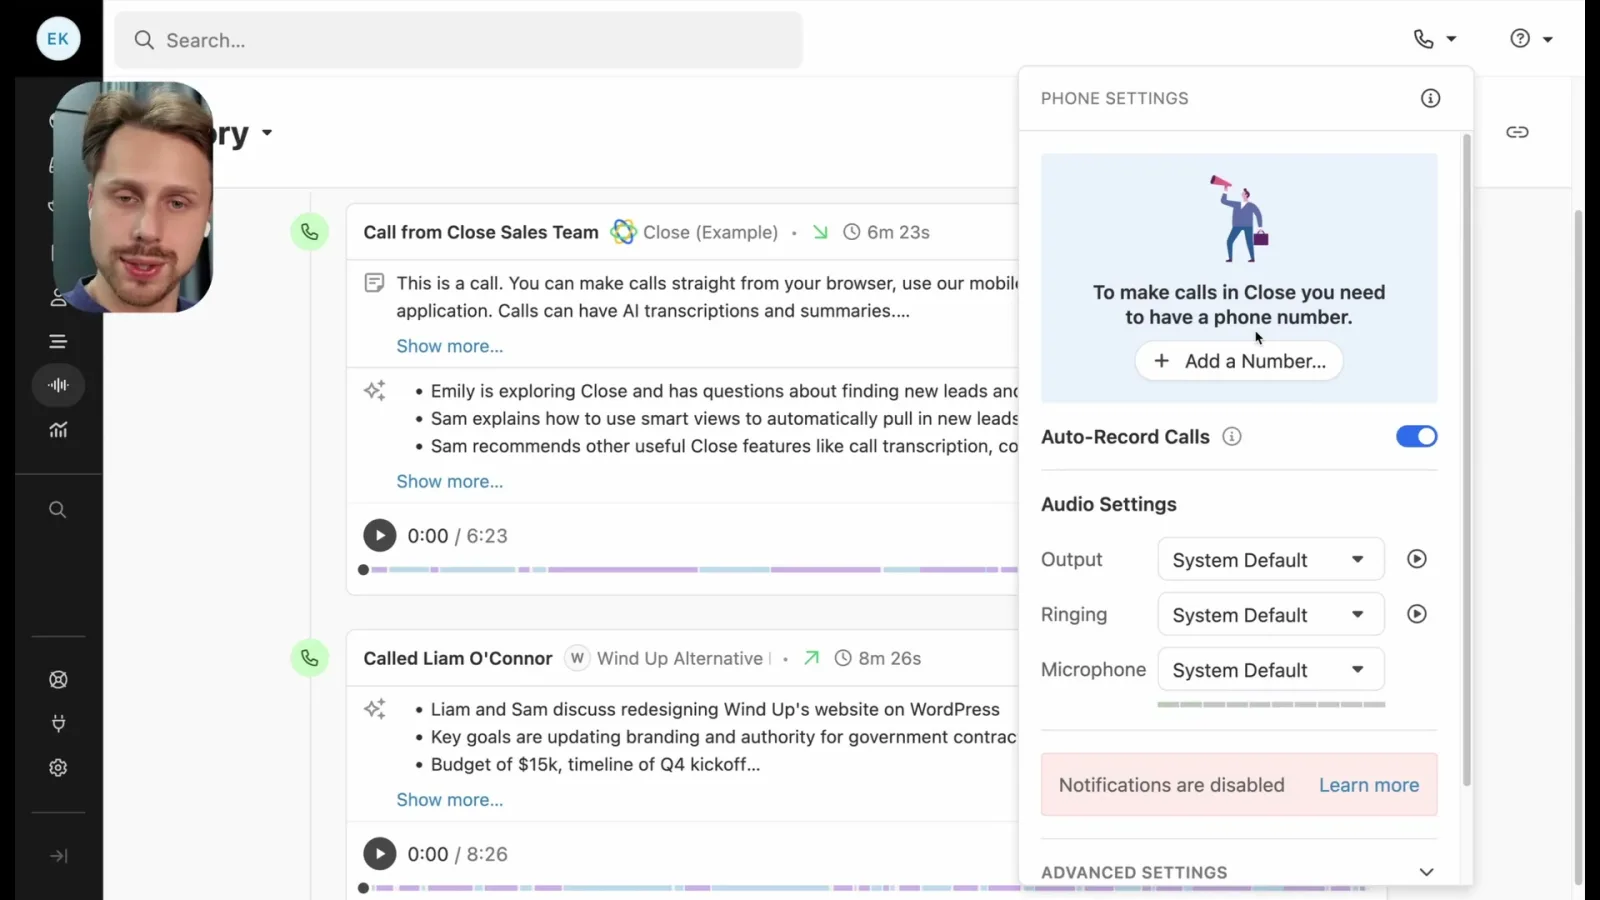Expand the Advanced Settings section
The image size is (1600, 900).
pyautogui.click(x=1238, y=872)
